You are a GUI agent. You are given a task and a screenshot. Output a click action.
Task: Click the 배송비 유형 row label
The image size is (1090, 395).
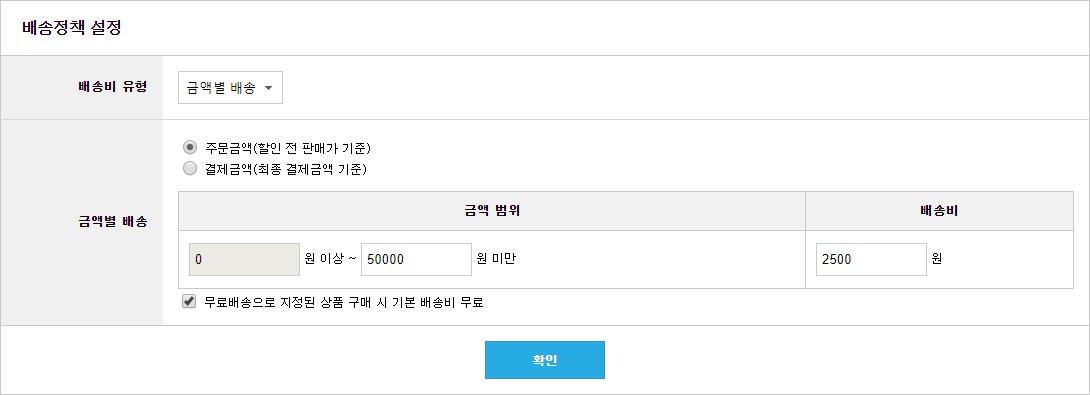113,88
